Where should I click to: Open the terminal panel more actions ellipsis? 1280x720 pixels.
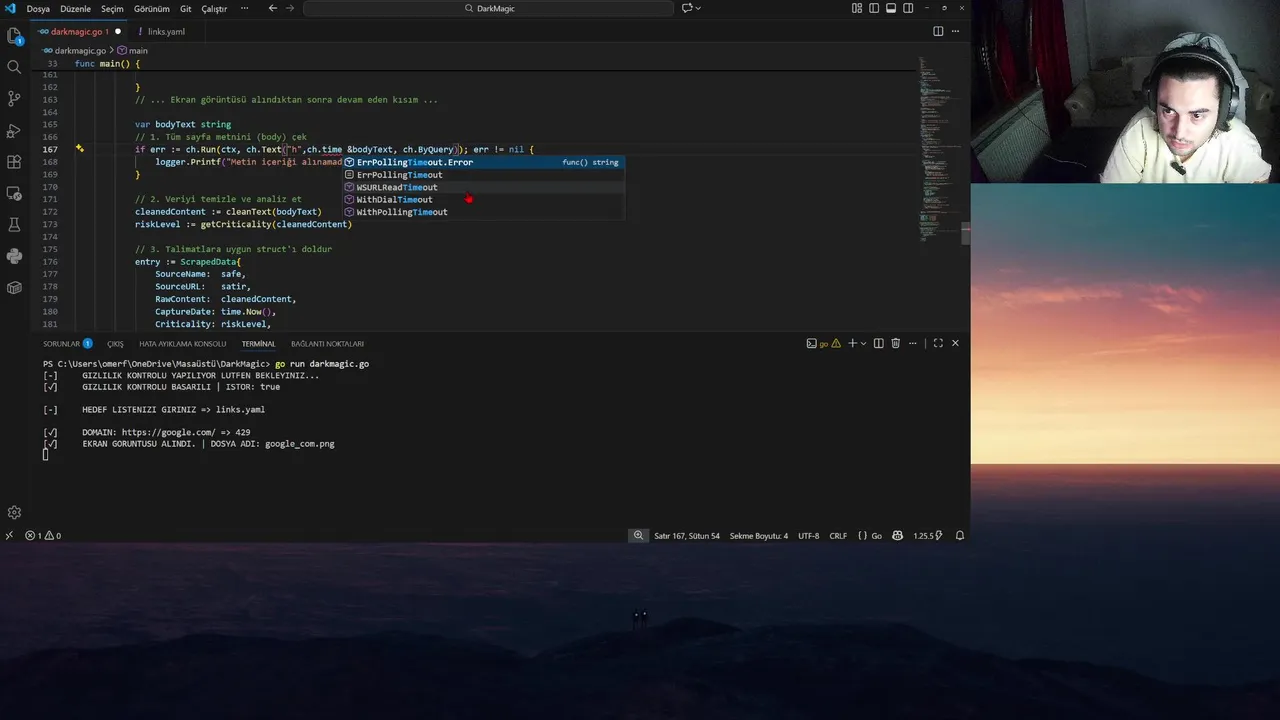coord(913,343)
